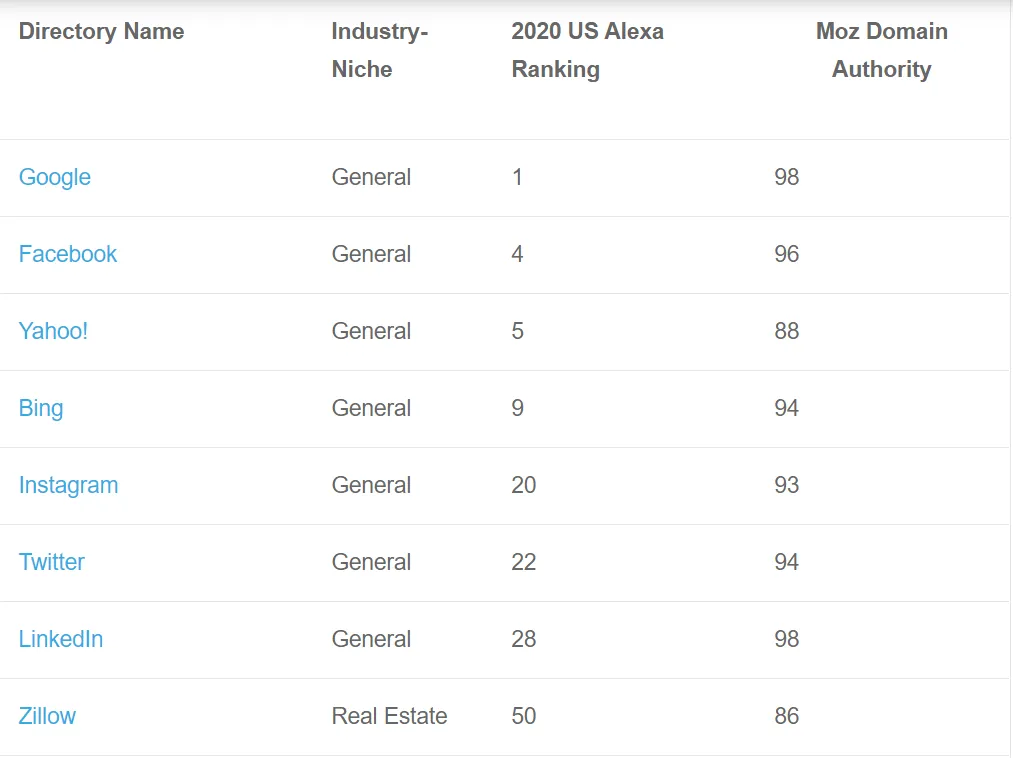The width and height of the screenshot is (1013, 758).
Task: Click Facebook's domain authority value 96
Action: [787, 254]
